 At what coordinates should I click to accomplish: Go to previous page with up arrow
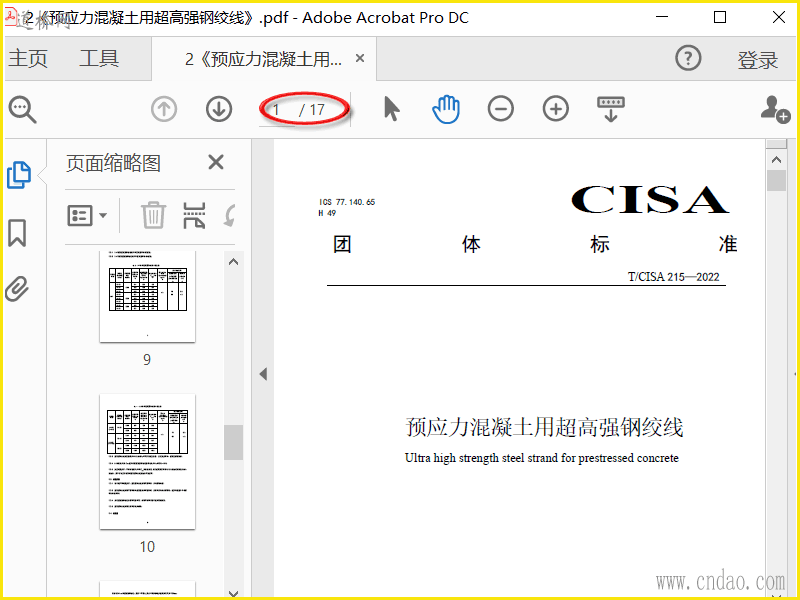(164, 109)
